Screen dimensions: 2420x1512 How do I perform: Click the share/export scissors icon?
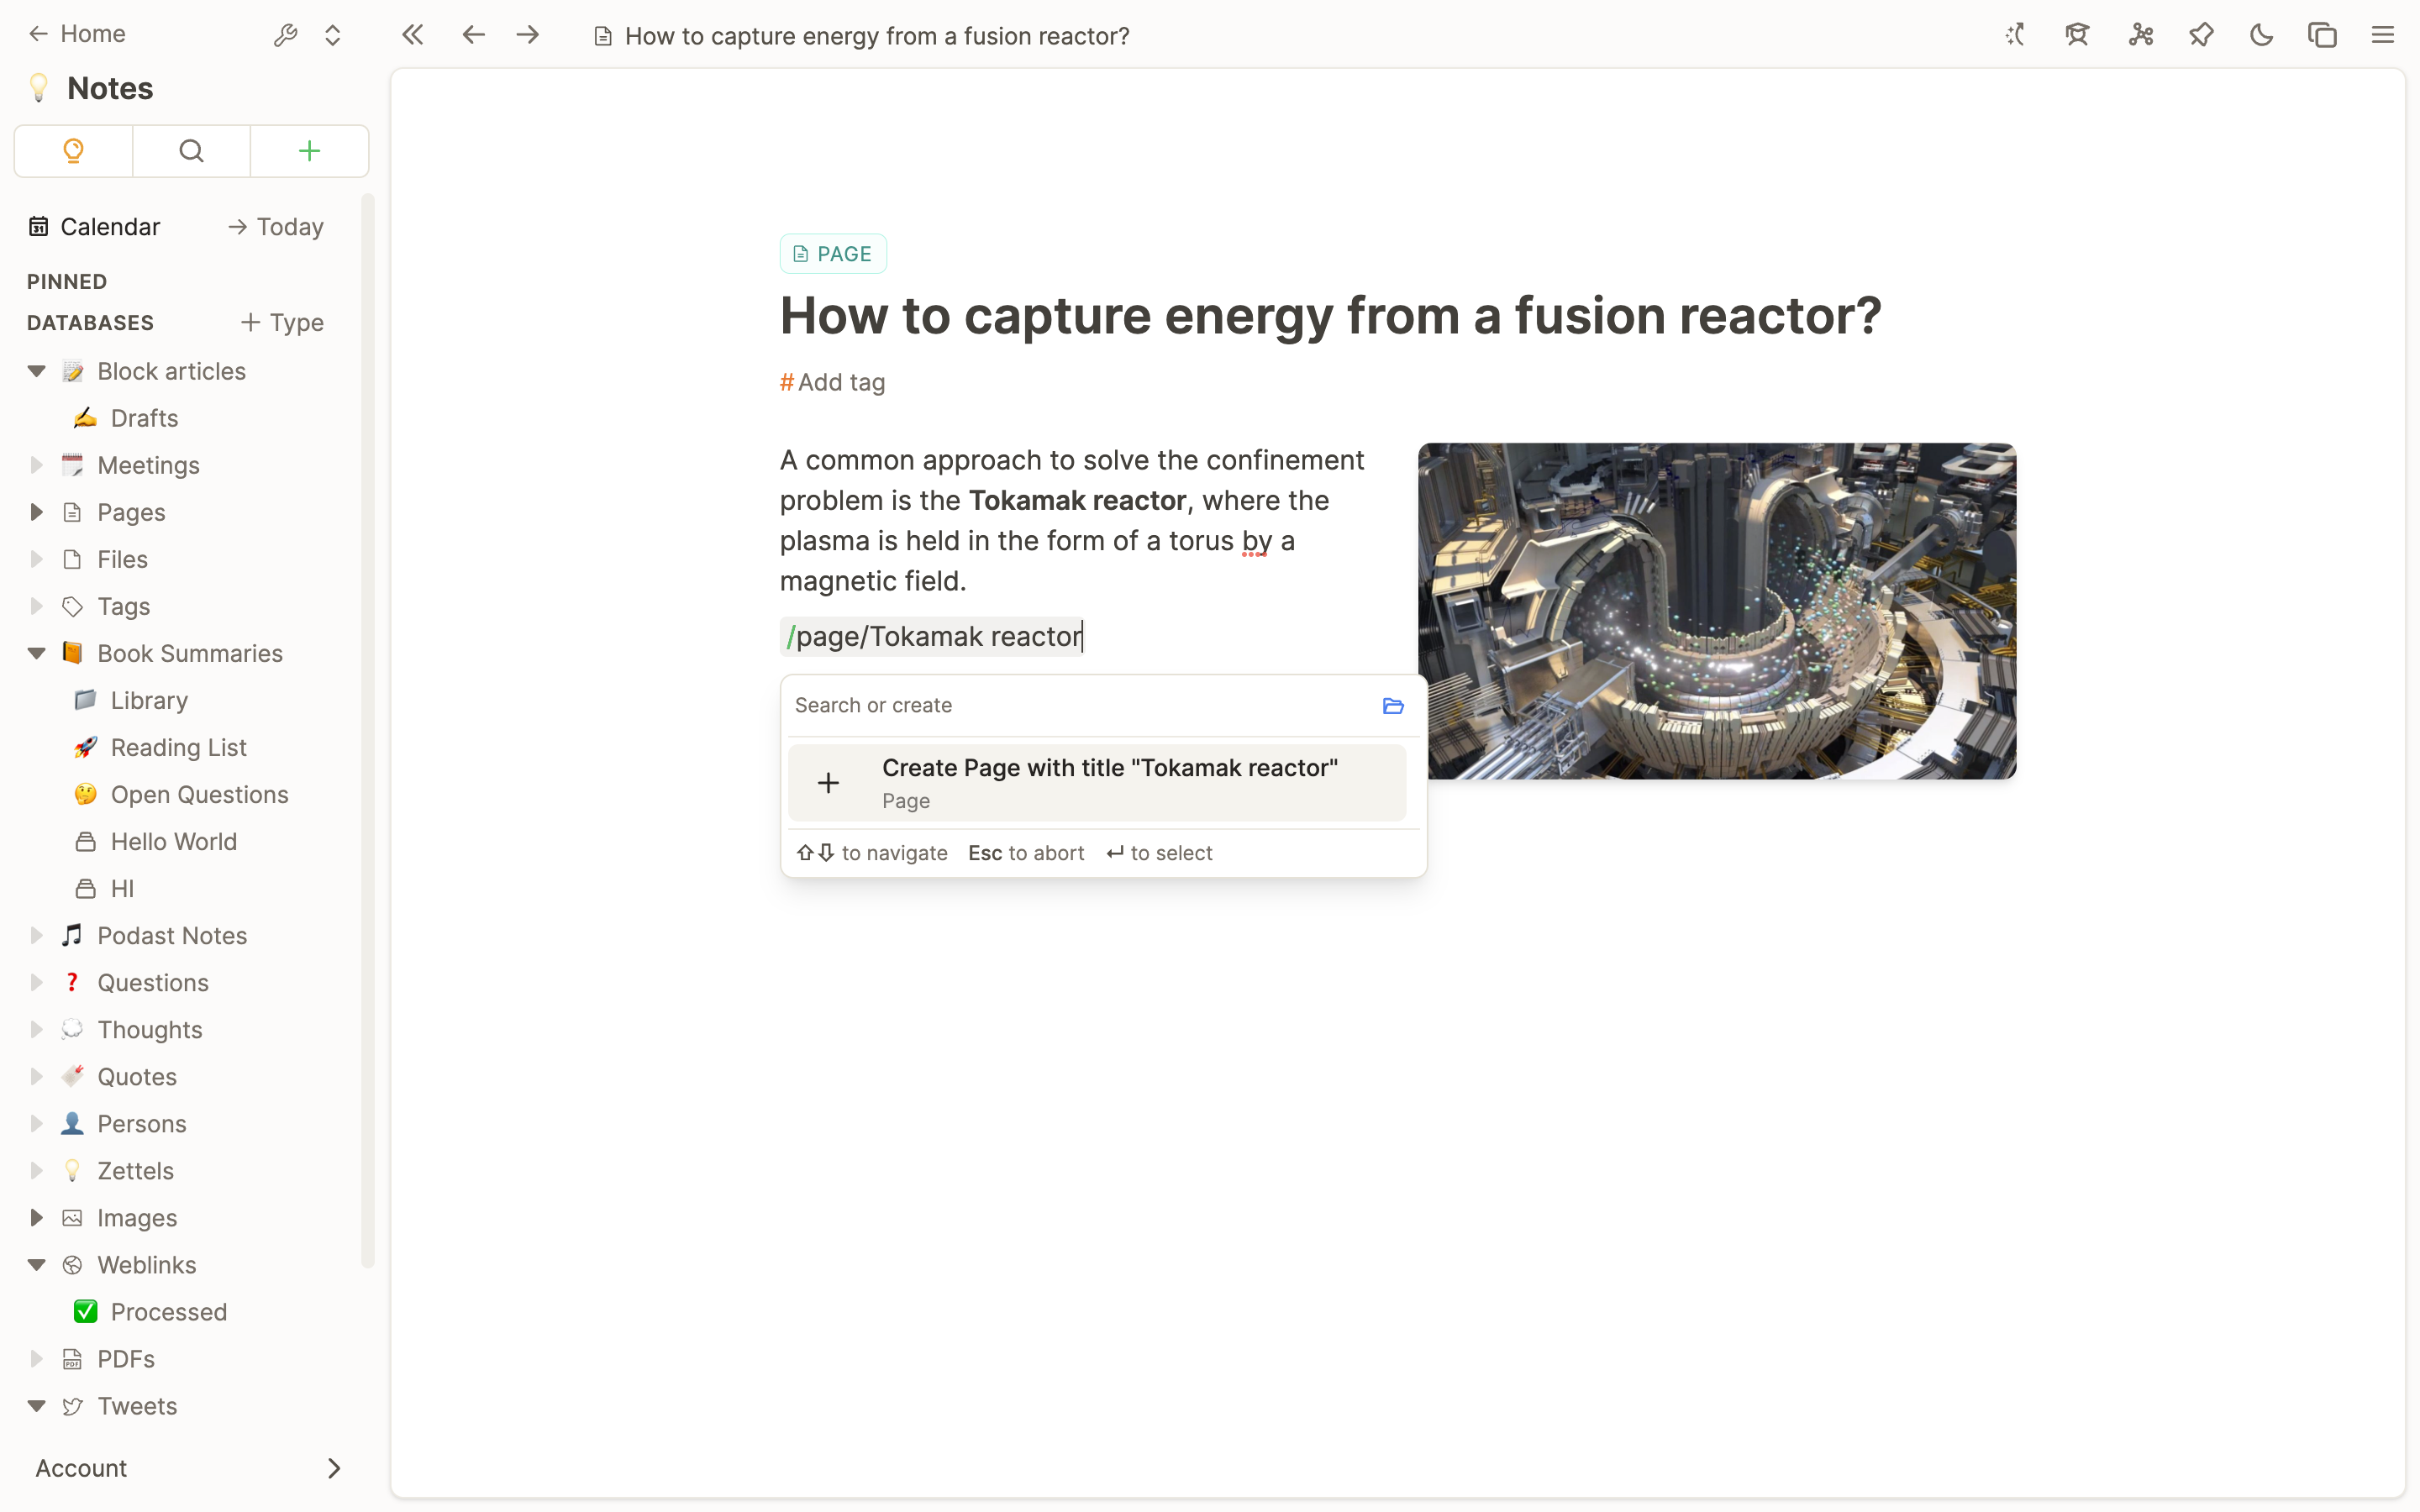(x=2141, y=34)
